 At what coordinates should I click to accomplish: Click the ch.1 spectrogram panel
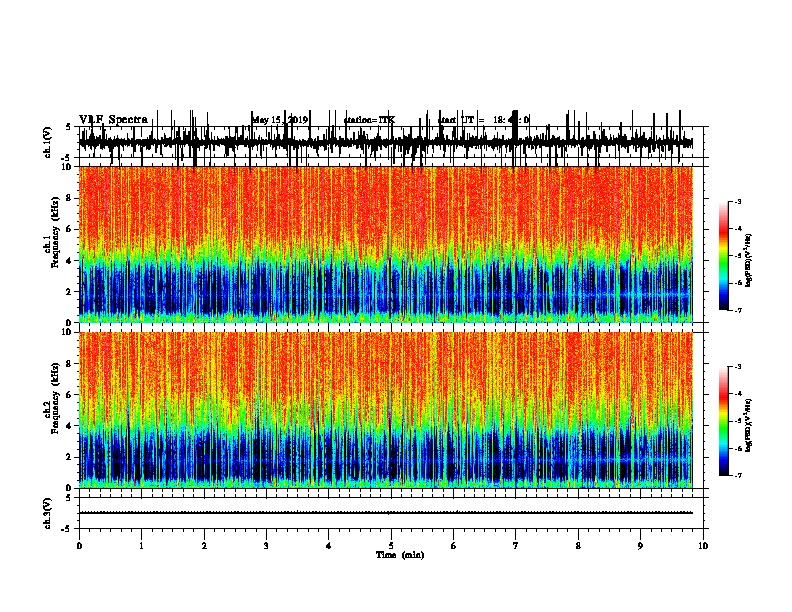(386, 244)
